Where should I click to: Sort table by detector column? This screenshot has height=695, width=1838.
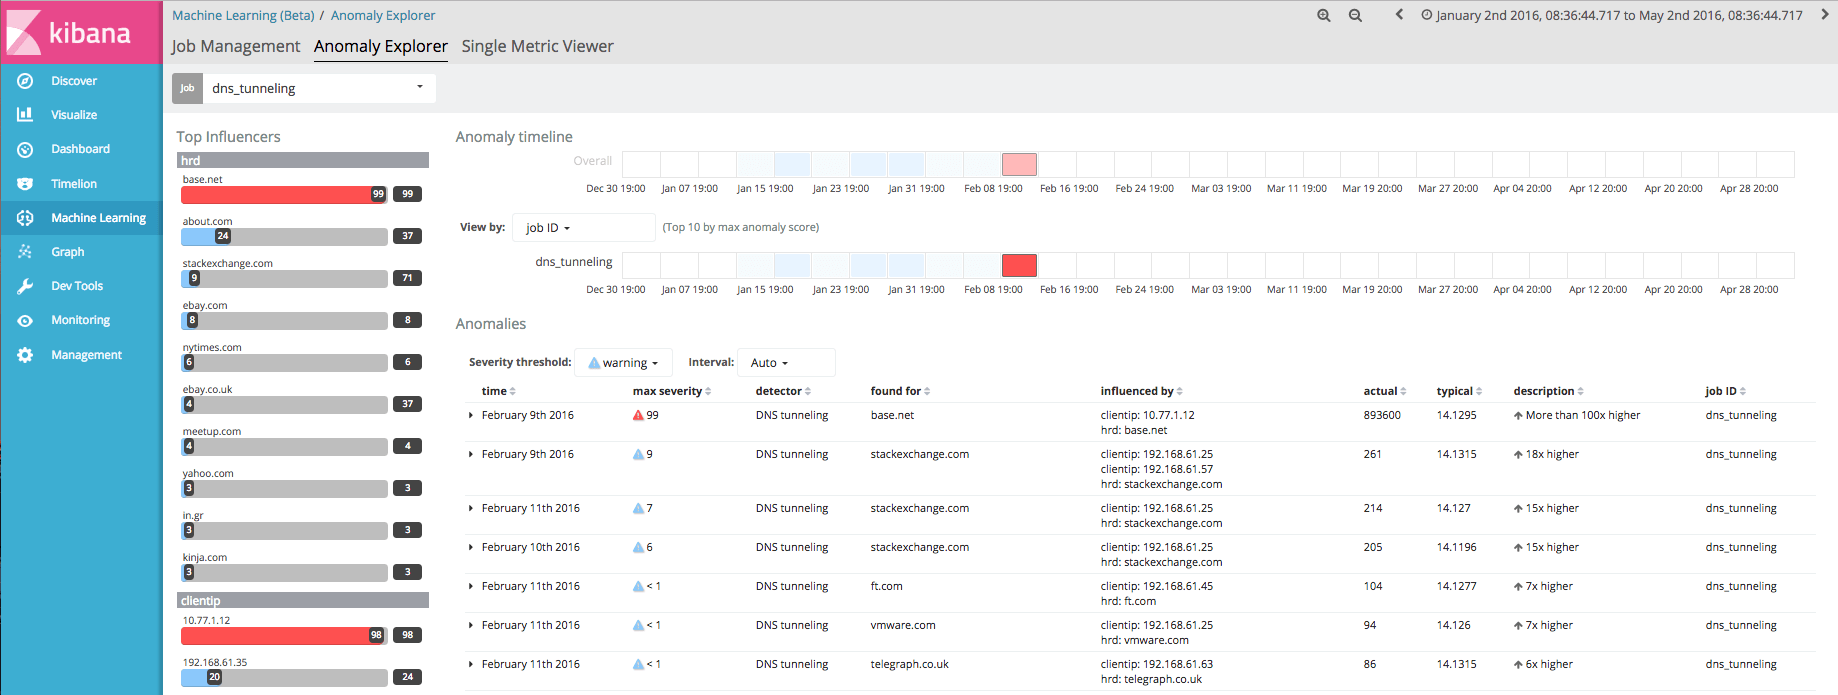coord(783,391)
